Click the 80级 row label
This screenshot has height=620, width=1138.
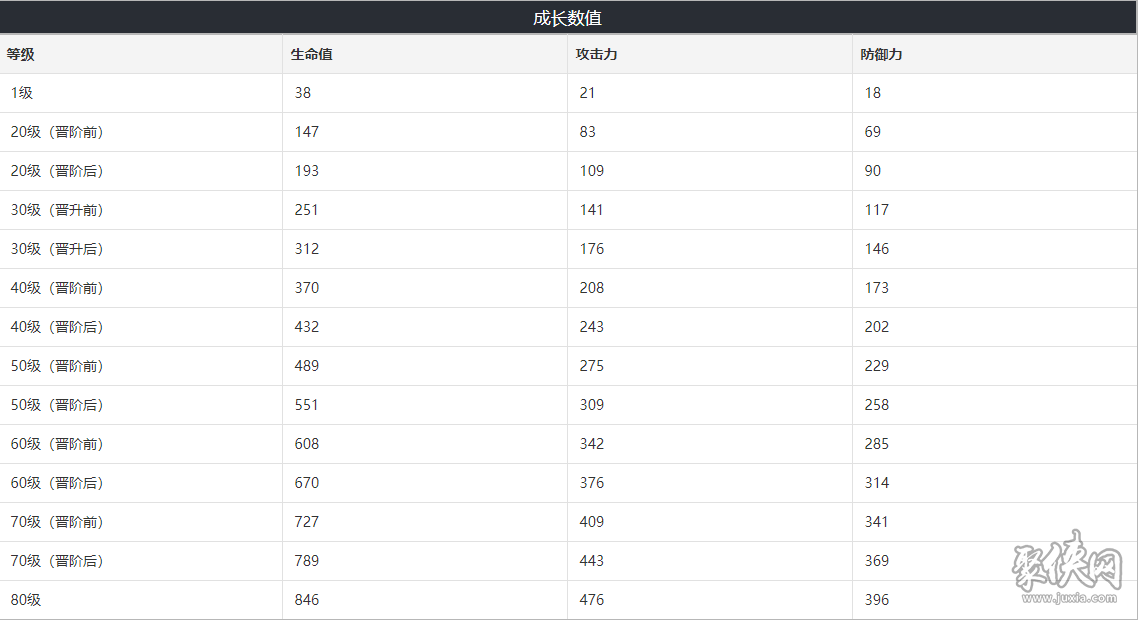(25, 600)
